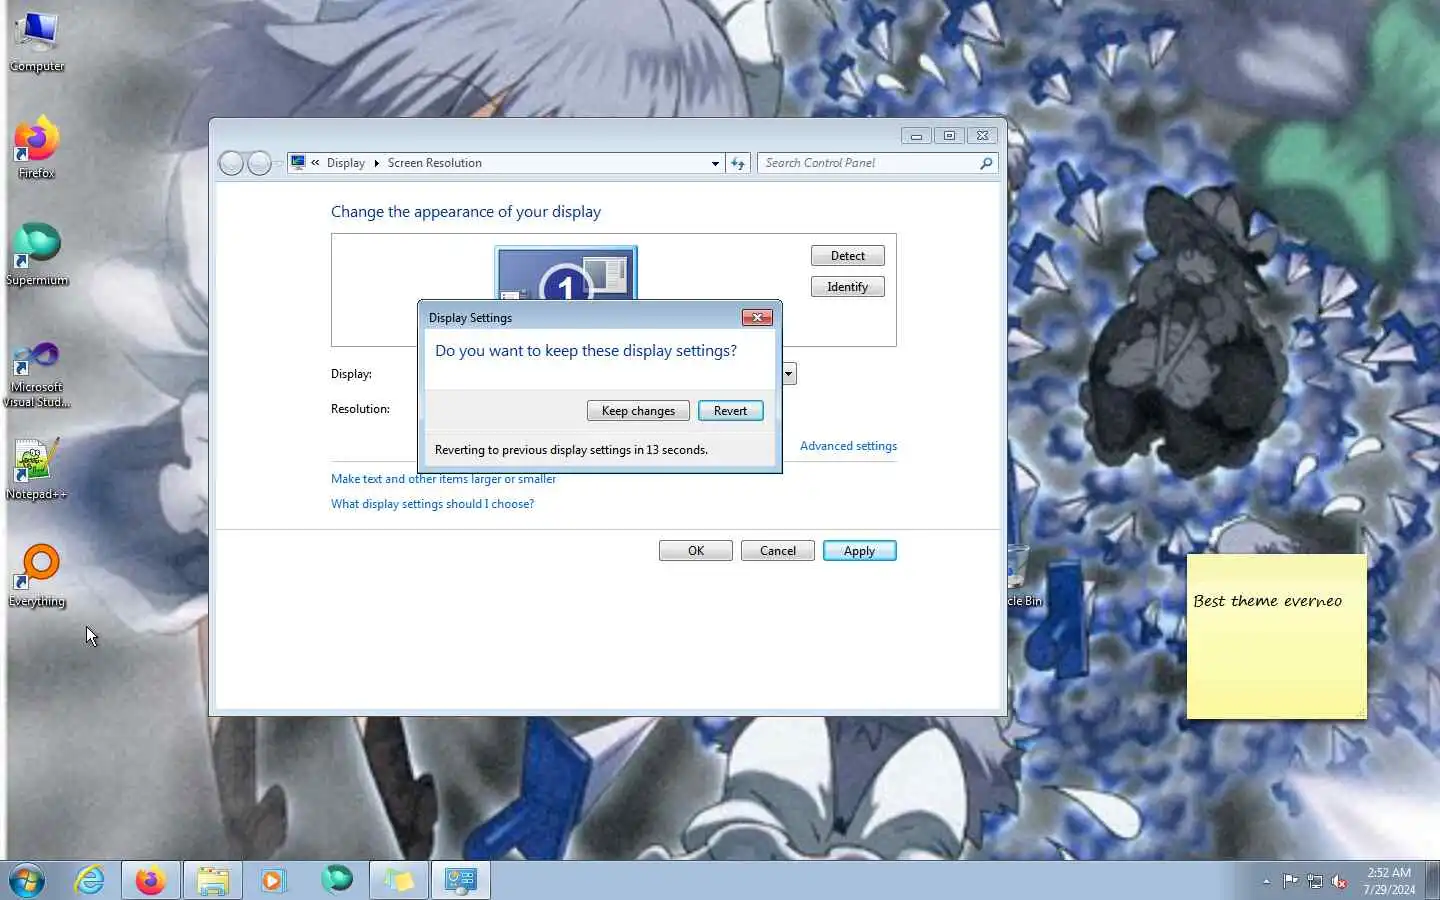Open Make text and other items larger link
Viewport: 1440px width, 900px height.
(x=443, y=479)
